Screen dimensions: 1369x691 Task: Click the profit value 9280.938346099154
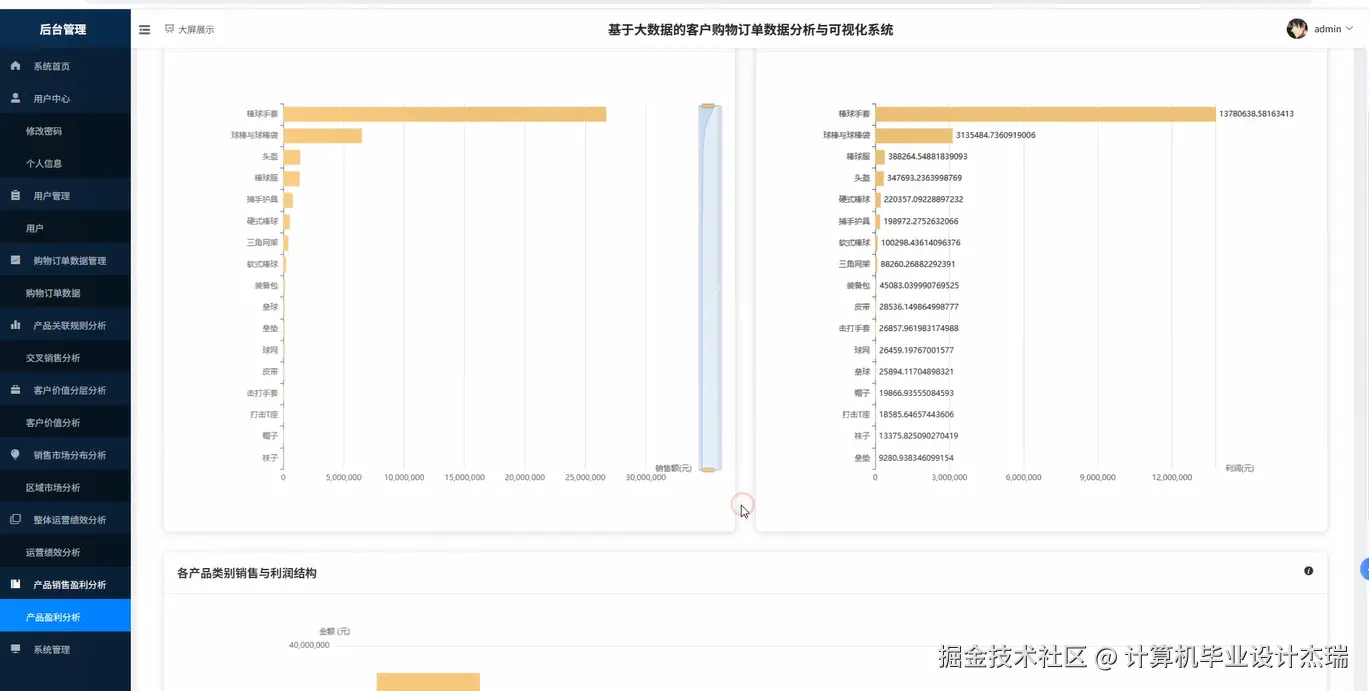coord(916,458)
